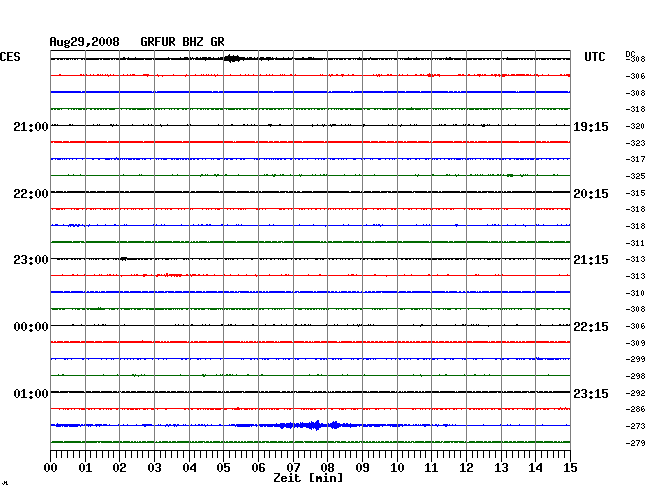Select DC offset value -315
Screen dimensions: 650x494
click(x=635, y=193)
